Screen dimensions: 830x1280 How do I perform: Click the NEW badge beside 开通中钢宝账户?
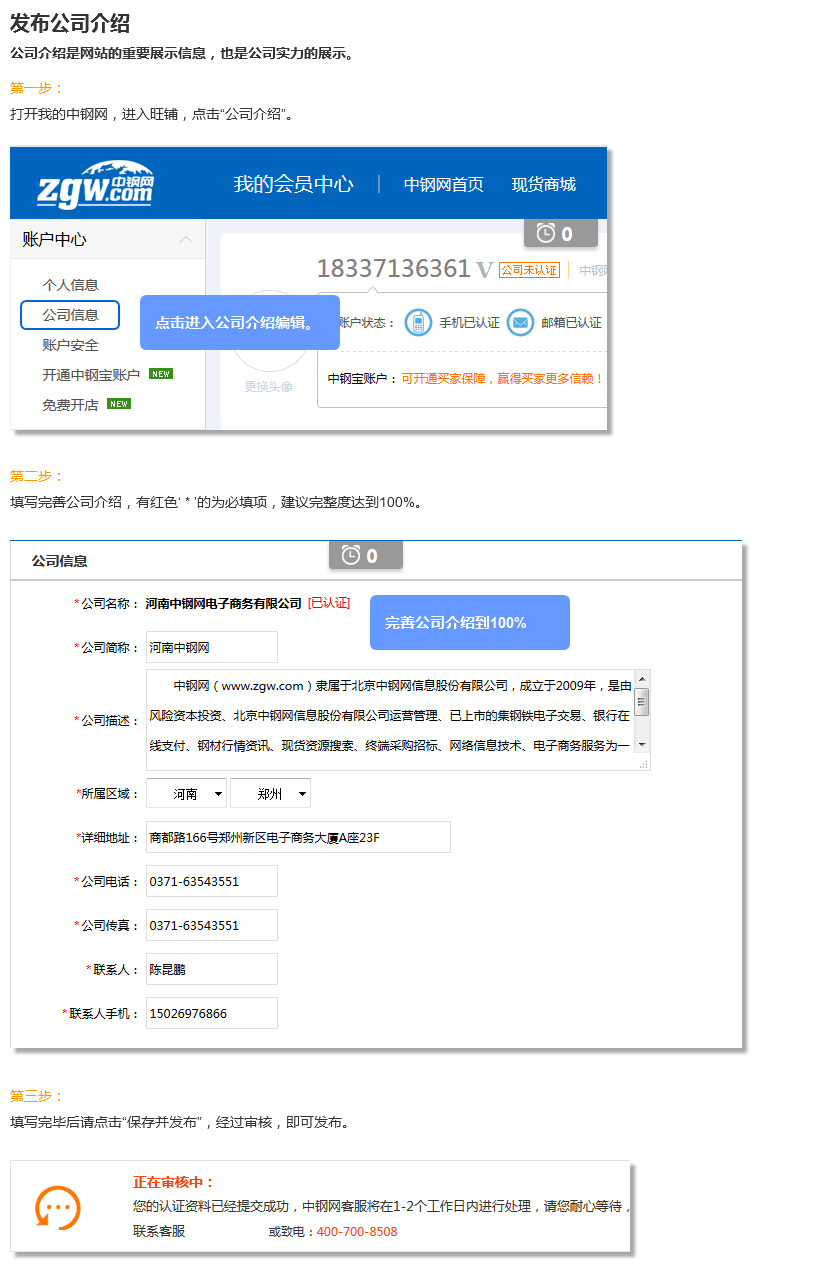click(161, 374)
